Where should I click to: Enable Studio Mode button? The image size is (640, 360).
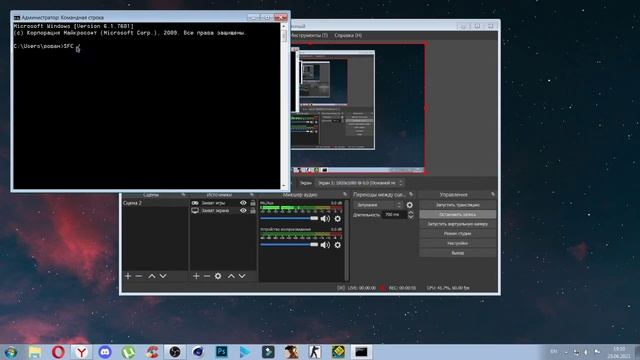tap(458, 234)
